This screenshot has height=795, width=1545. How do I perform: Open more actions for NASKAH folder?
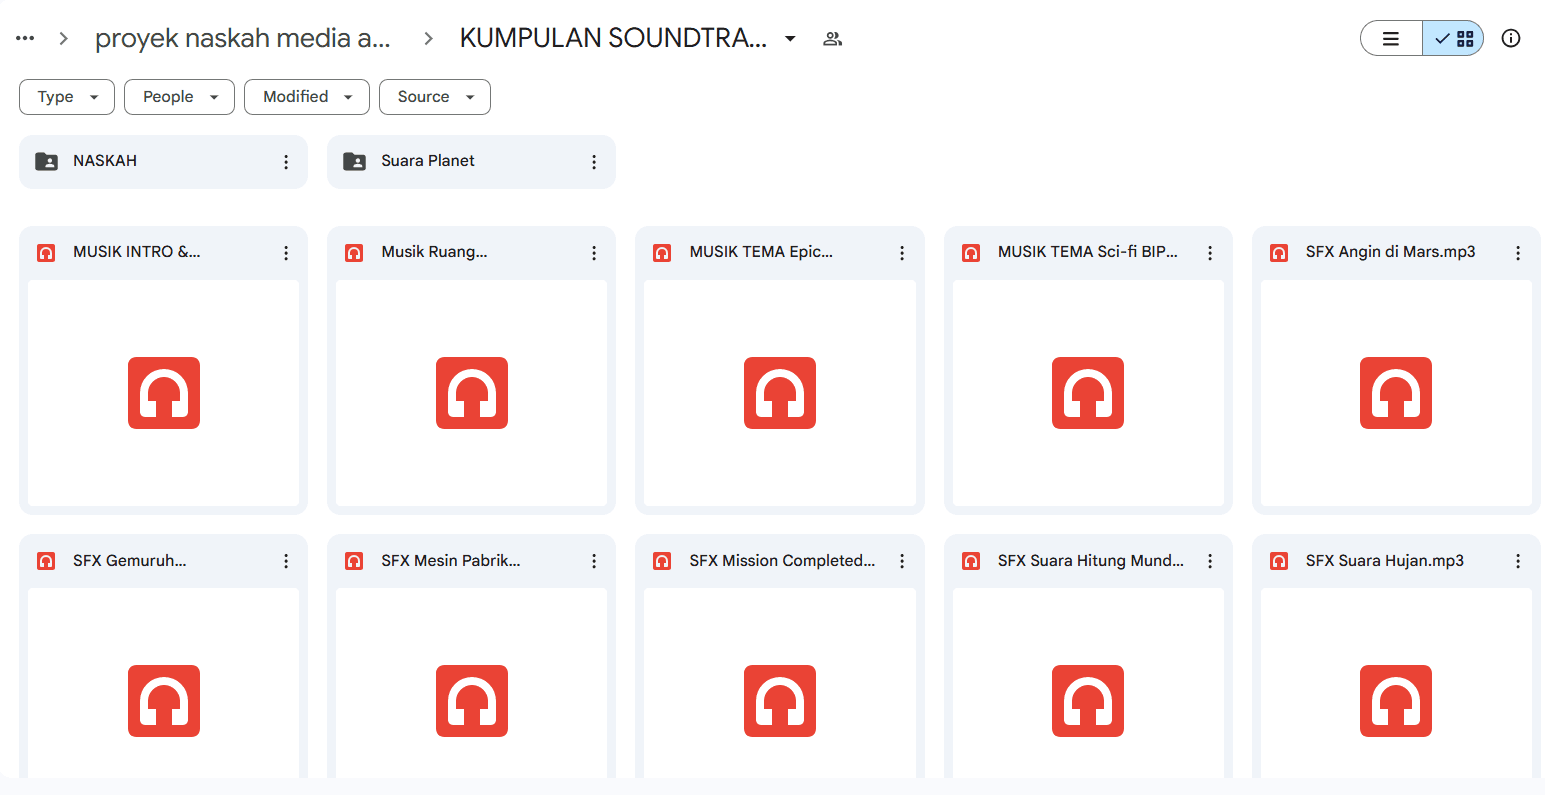pyautogui.click(x=286, y=162)
